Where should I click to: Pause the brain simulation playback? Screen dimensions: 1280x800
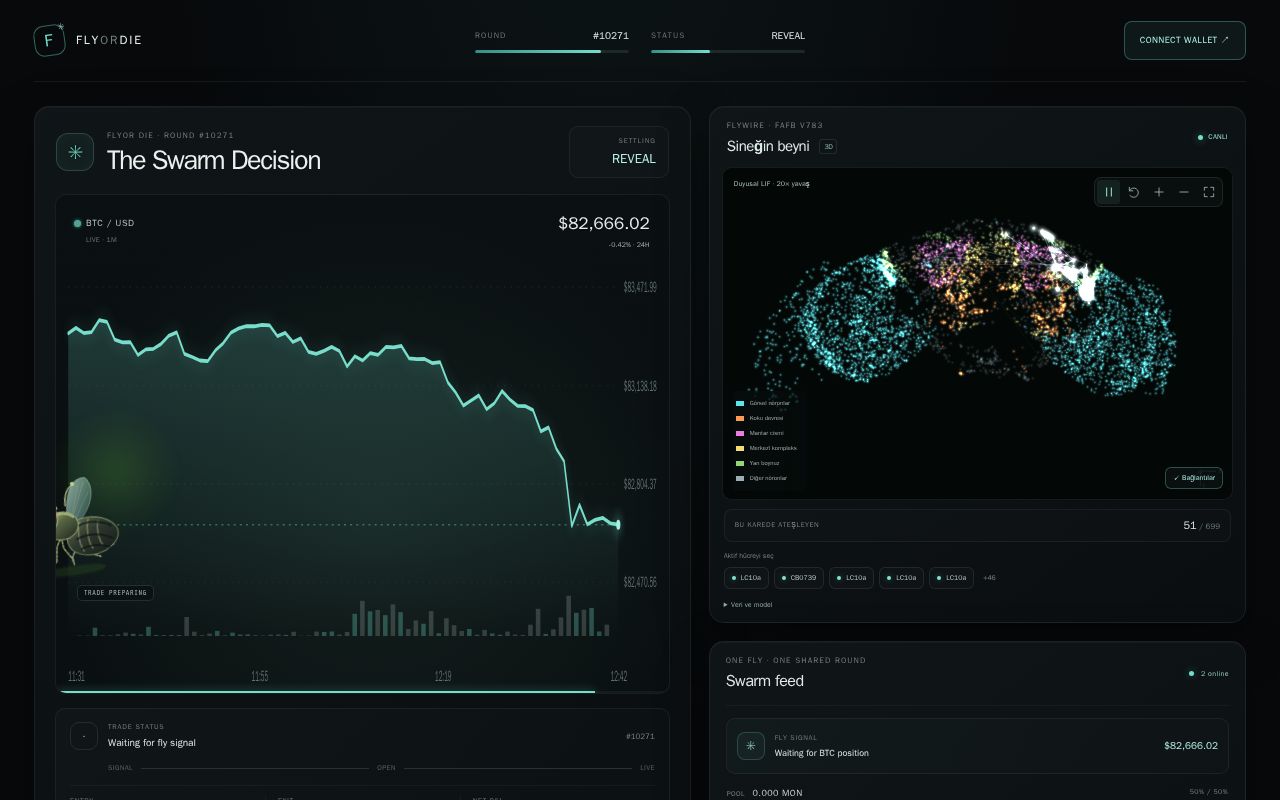tap(1109, 192)
